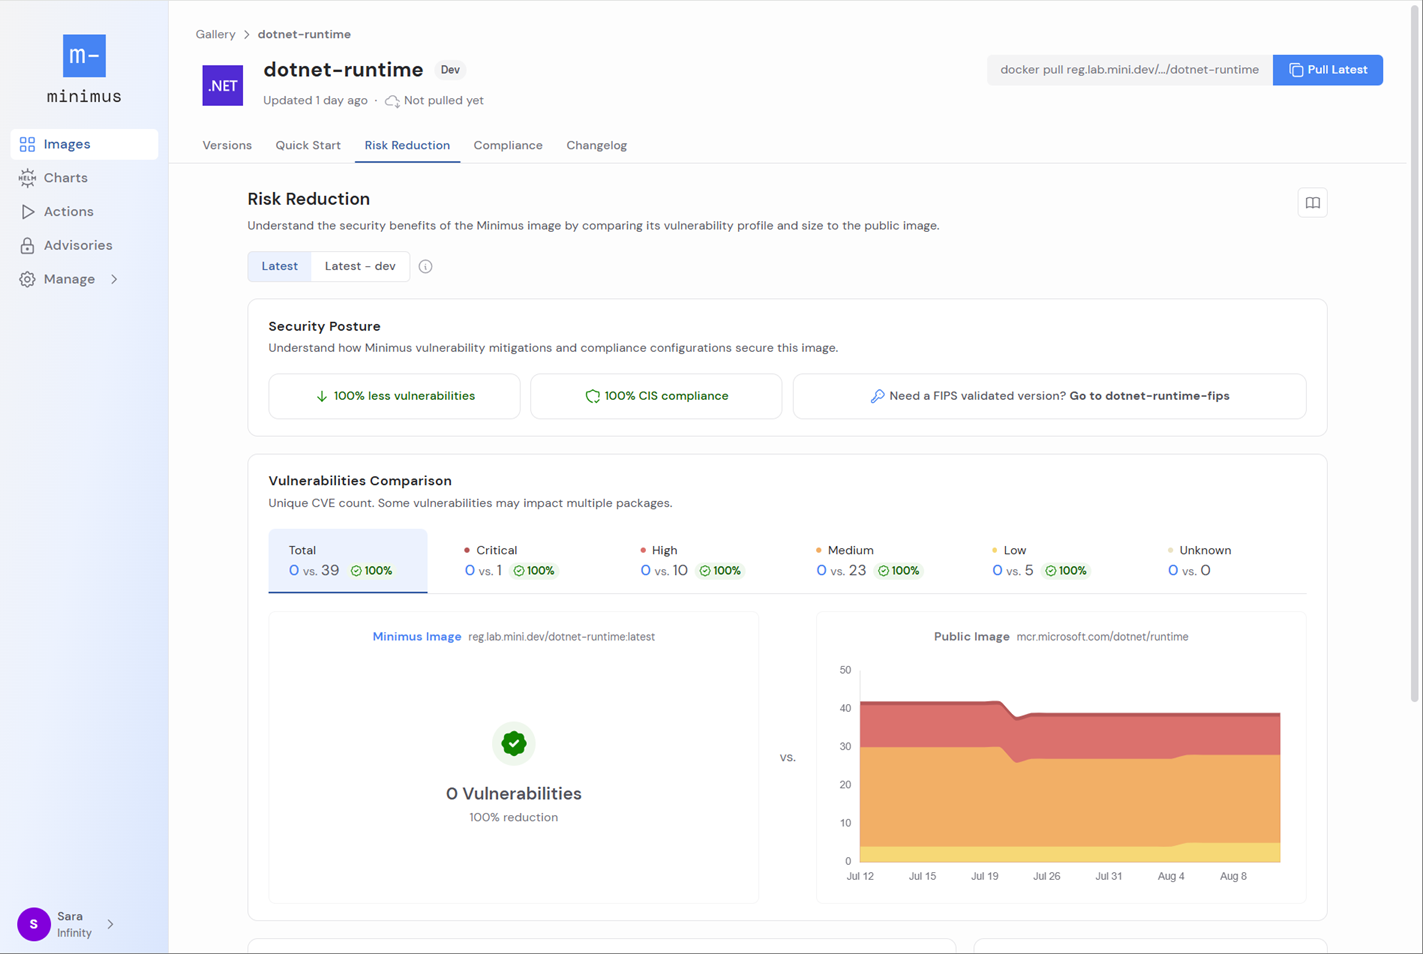The height and width of the screenshot is (954, 1423).
Task: Switch to the Versions tab
Action: coord(227,145)
